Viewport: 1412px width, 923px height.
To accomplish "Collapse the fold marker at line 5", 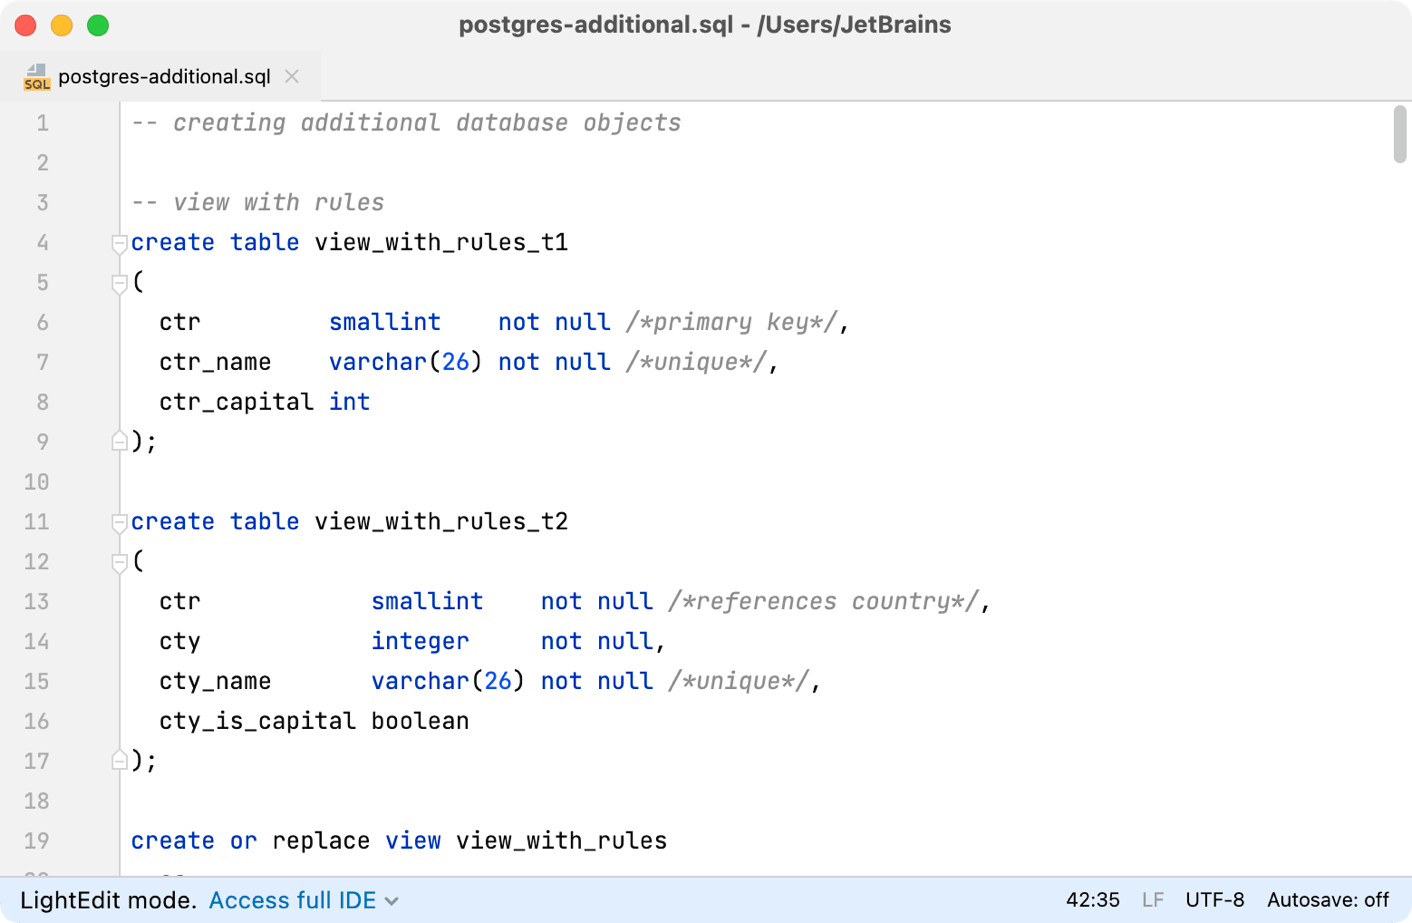I will (119, 283).
